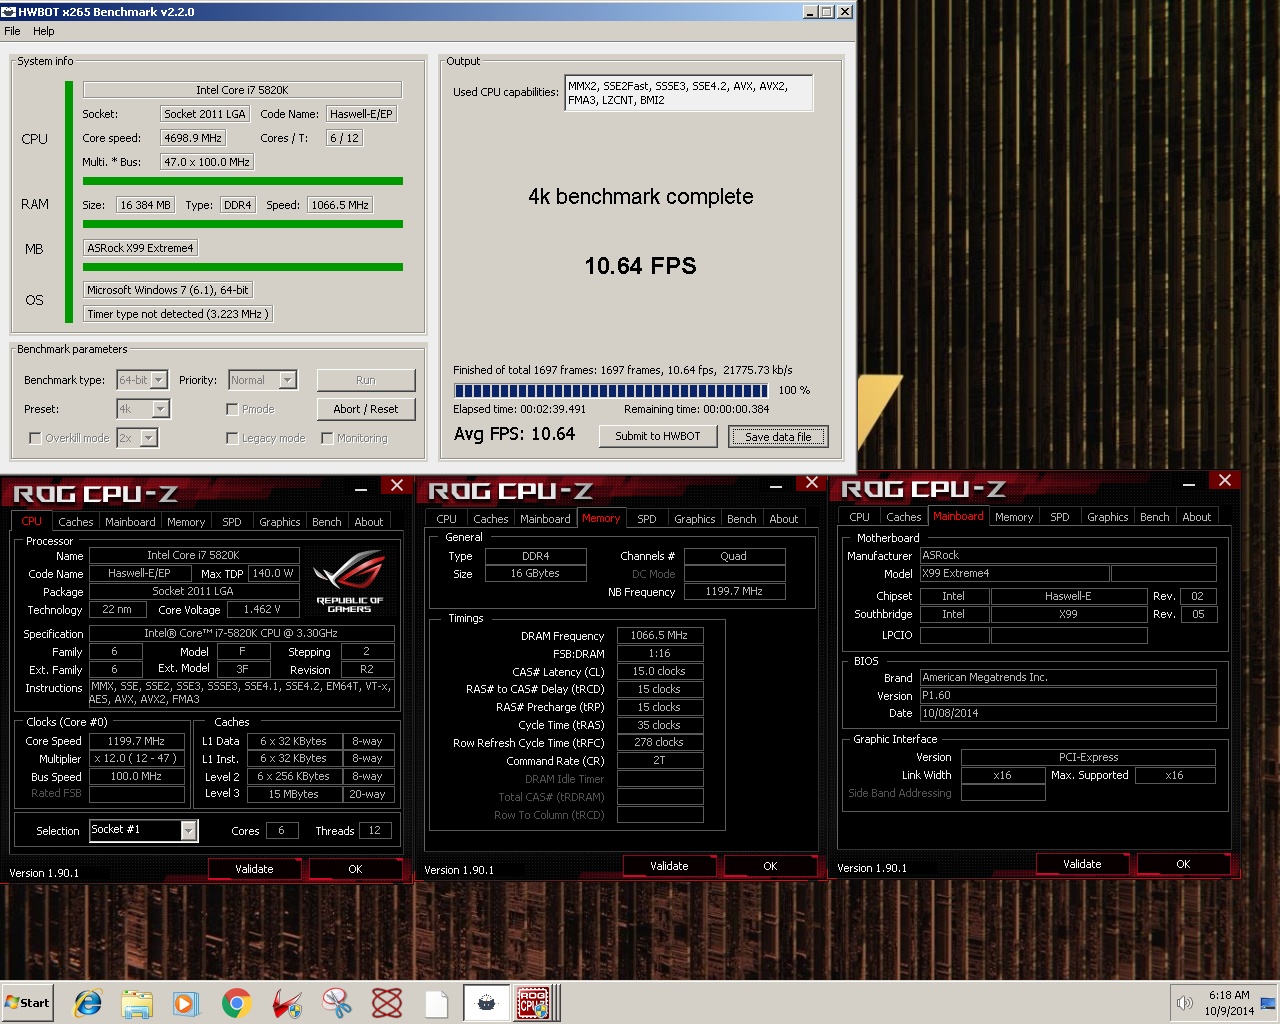Click OK in middle CPU-Z Memory window

tap(770, 866)
